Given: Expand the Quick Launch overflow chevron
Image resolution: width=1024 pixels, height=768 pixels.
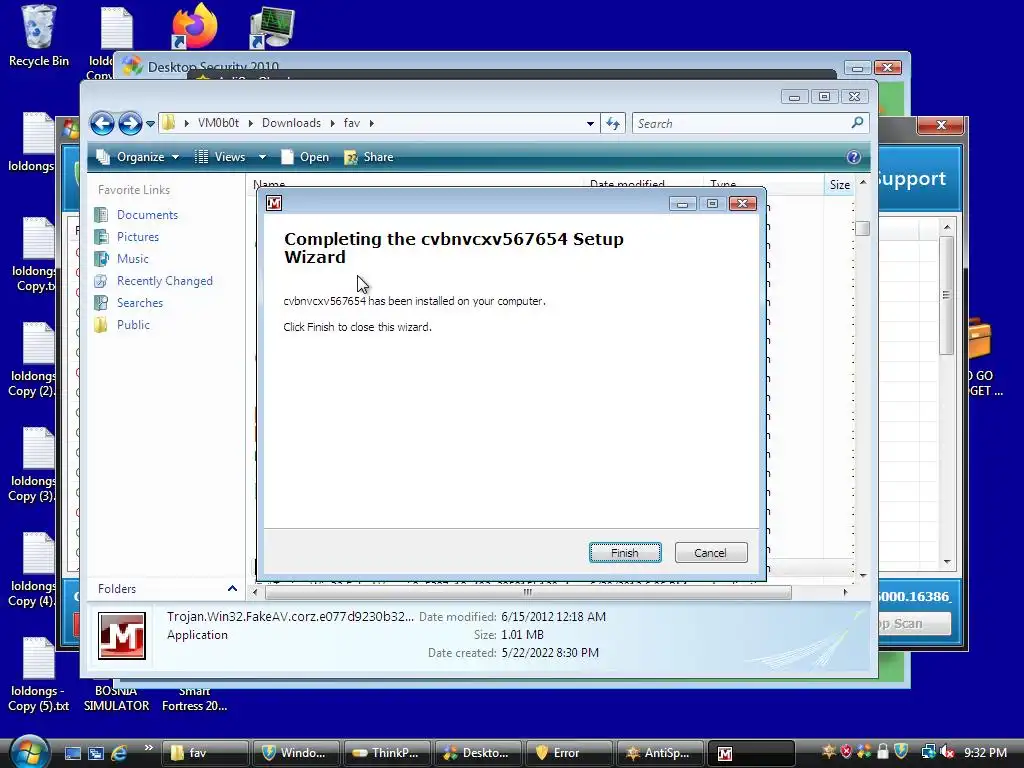Looking at the screenshot, I should [148, 748].
